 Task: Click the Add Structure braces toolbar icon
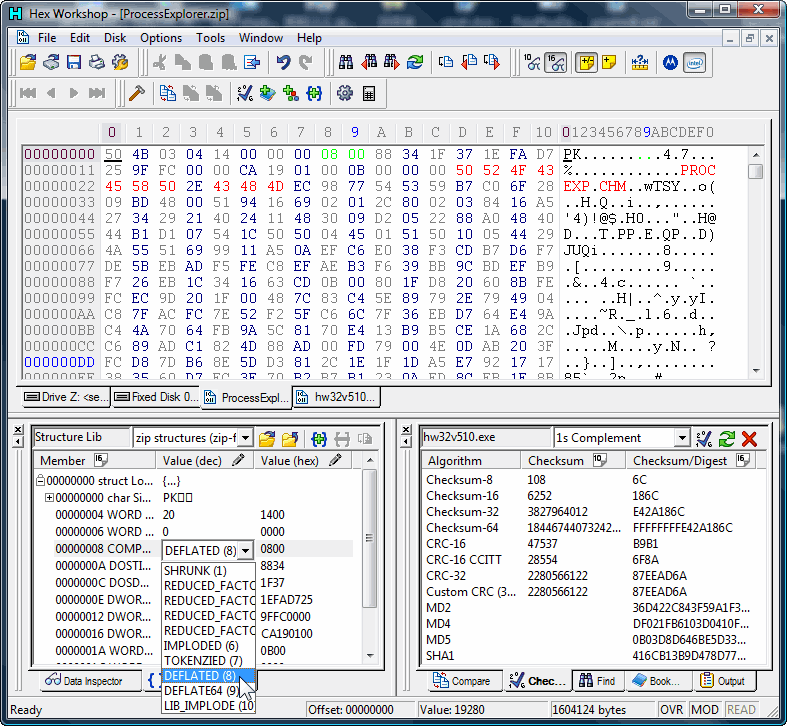pyautogui.click(x=314, y=93)
